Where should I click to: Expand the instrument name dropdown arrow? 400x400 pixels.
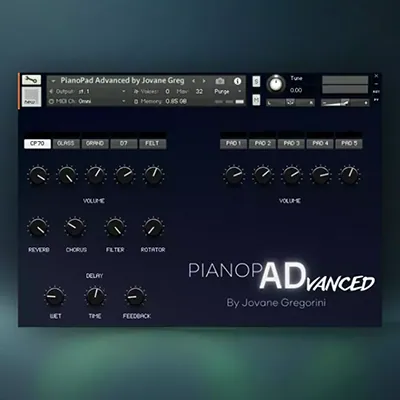point(53,81)
